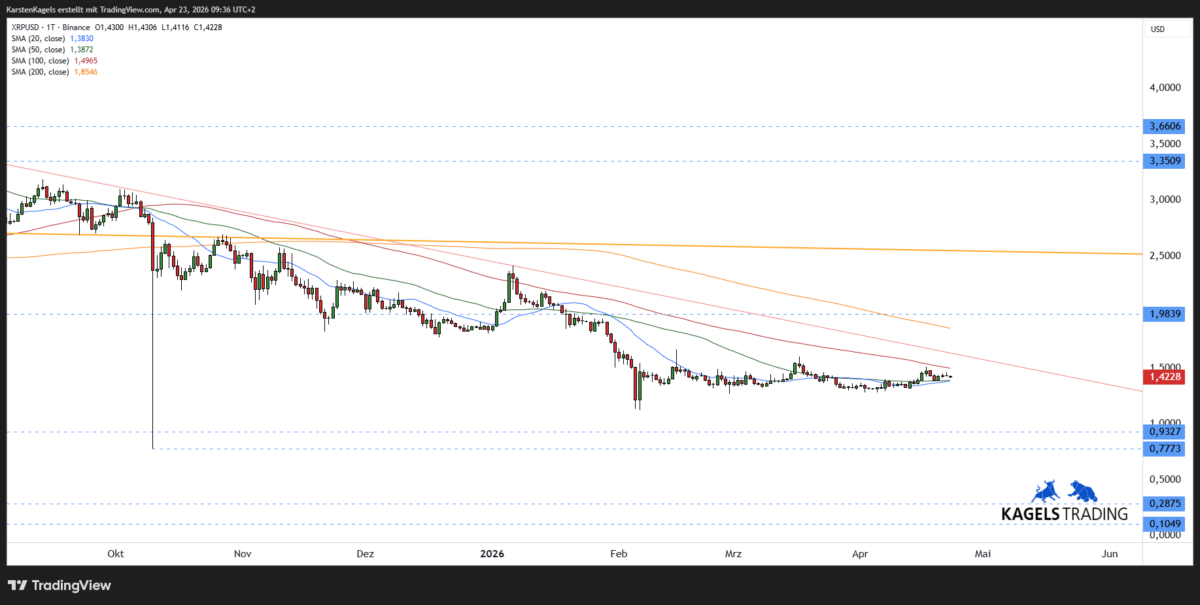Select the SMA (50, close) indicator legend
Image resolution: width=1200 pixels, height=605 pixels.
tap(40, 49)
